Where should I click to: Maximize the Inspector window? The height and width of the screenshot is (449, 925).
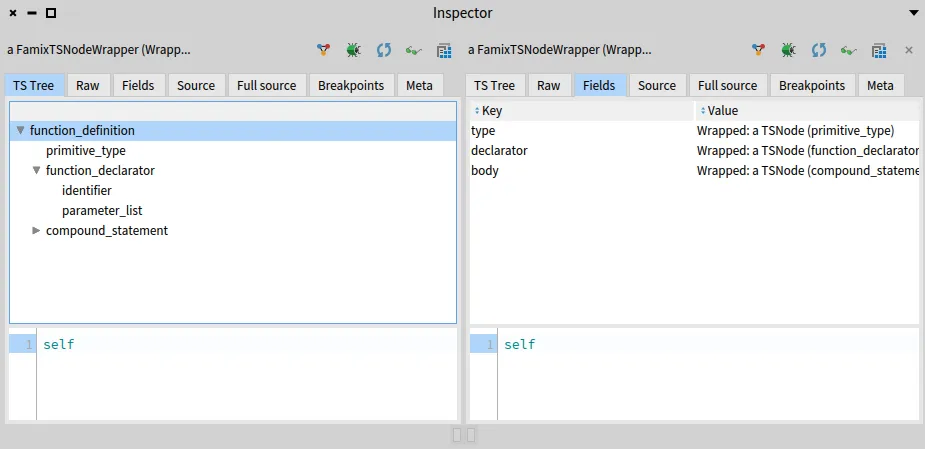[51, 13]
